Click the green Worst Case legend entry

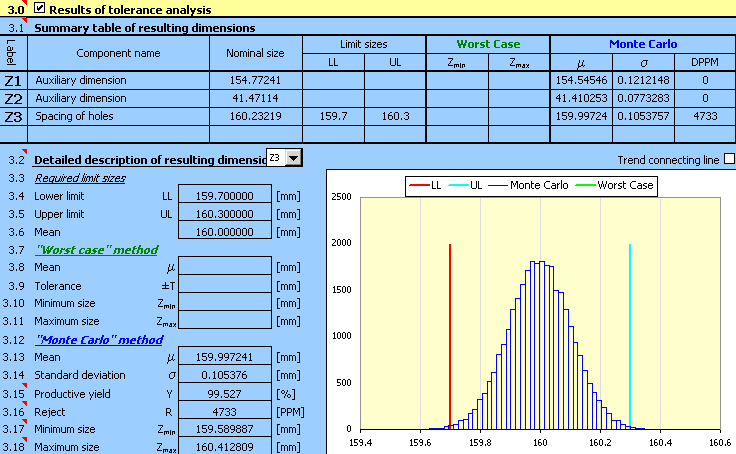[618, 184]
